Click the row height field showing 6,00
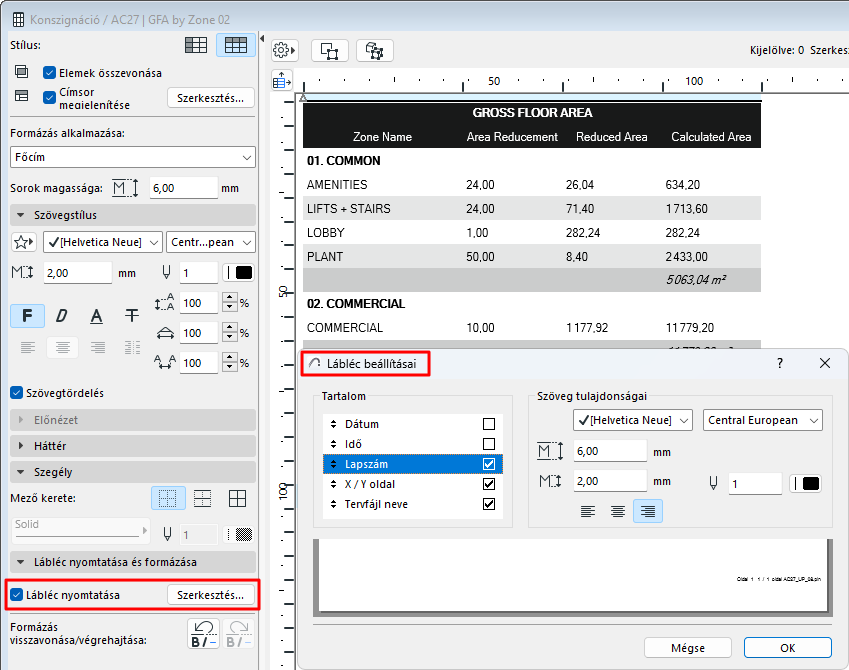 183,187
